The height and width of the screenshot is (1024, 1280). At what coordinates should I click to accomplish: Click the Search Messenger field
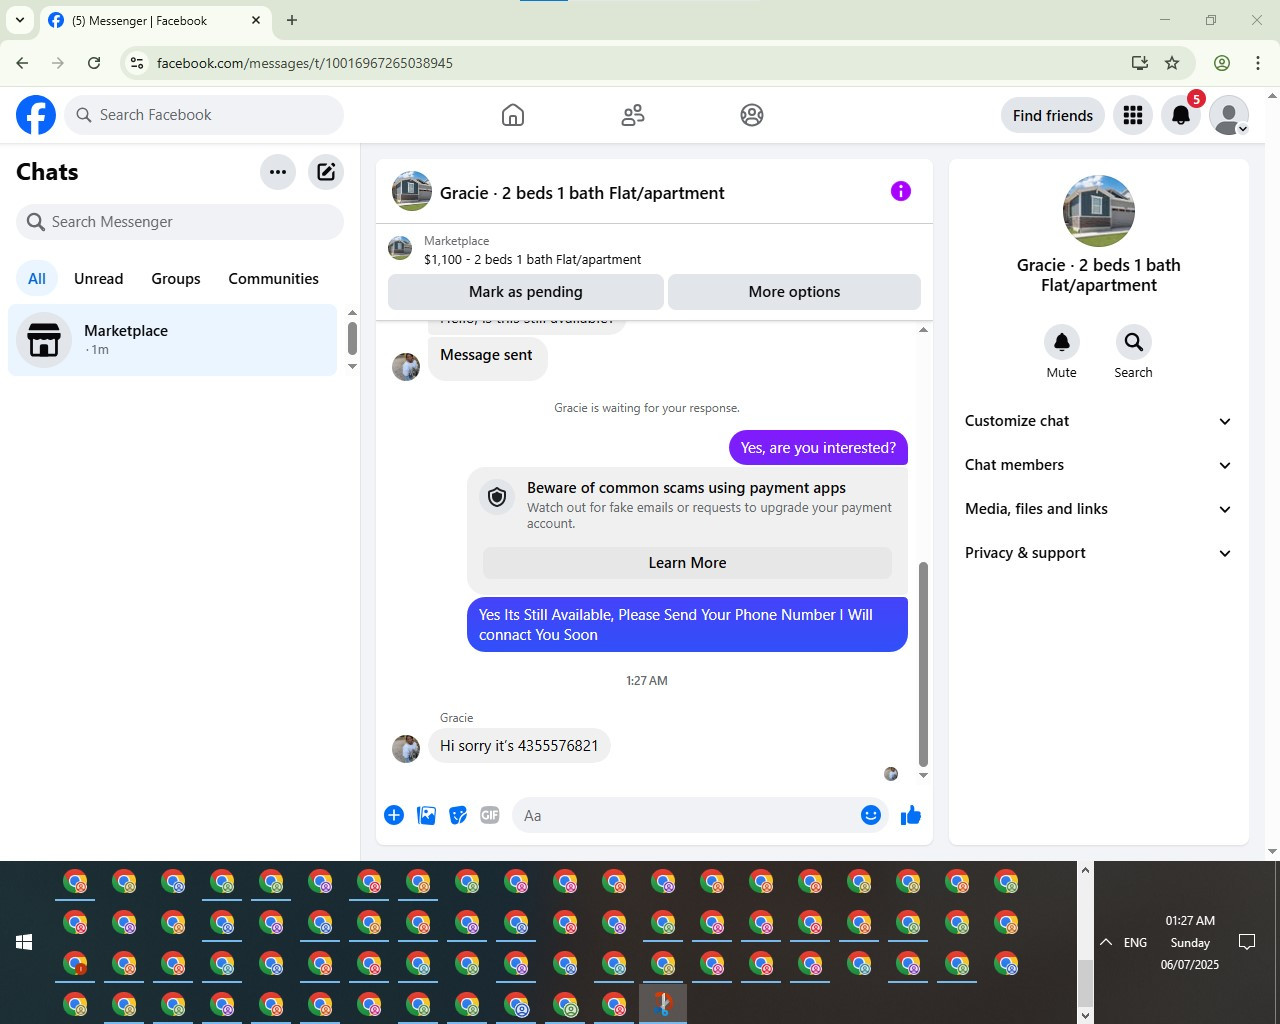180,222
